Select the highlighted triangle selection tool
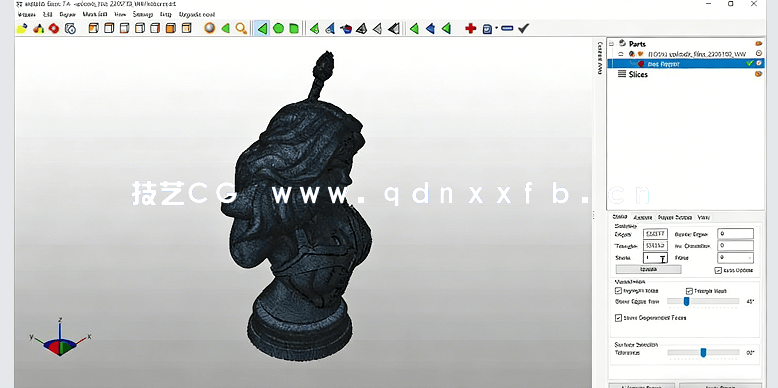The height and width of the screenshot is (388, 778). [x=262, y=28]
